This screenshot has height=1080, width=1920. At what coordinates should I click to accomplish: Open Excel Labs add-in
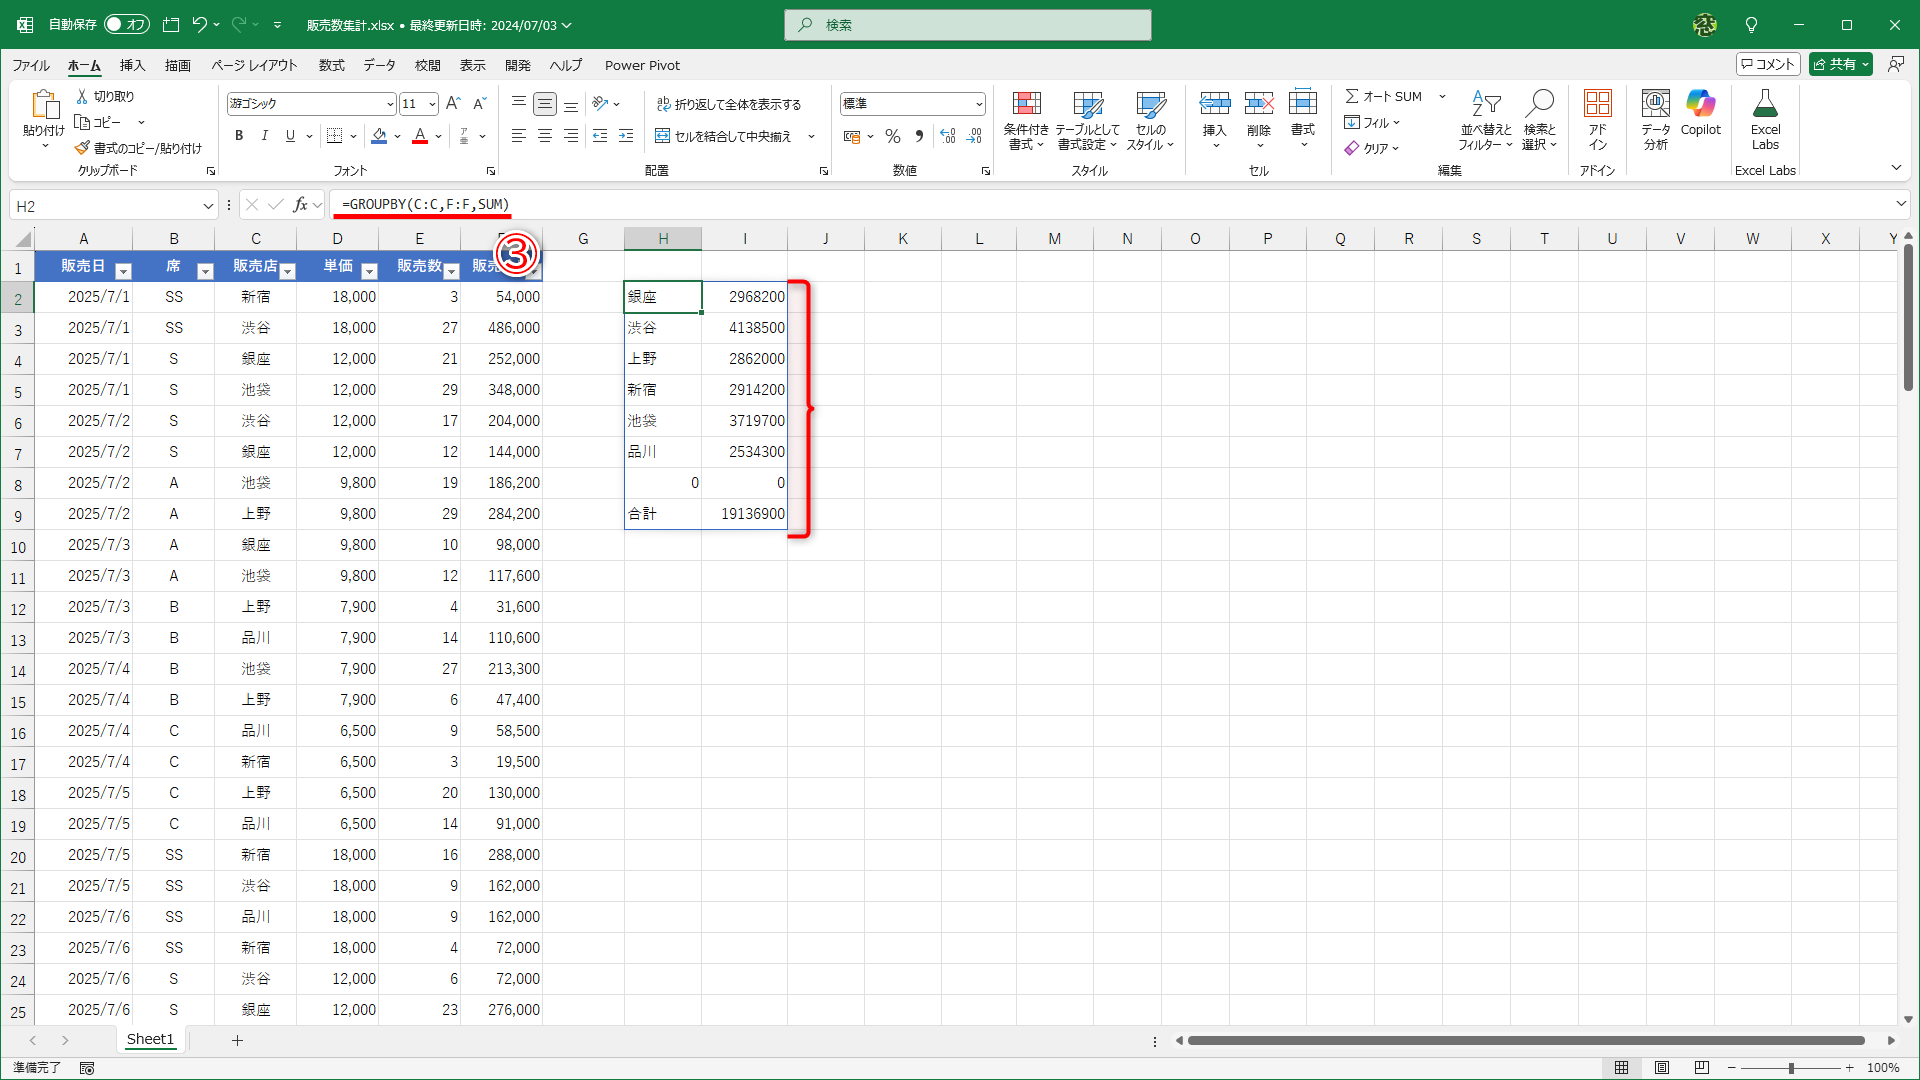point(1765,118)
